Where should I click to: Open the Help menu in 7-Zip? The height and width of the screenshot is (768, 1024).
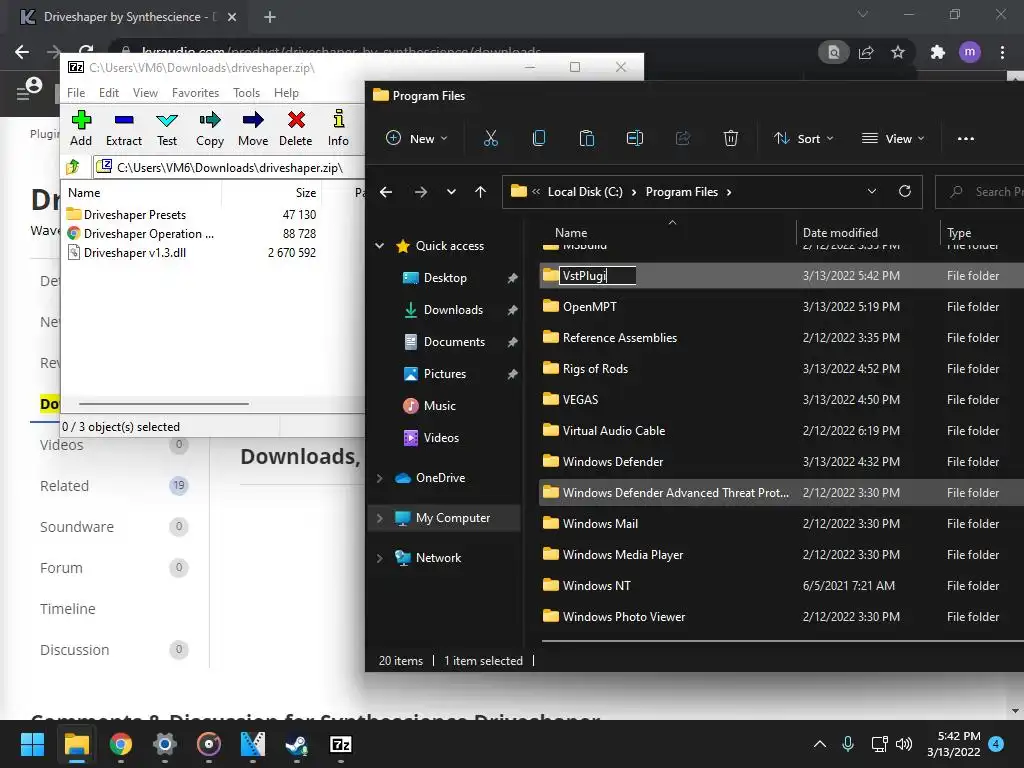coord(286,93)
